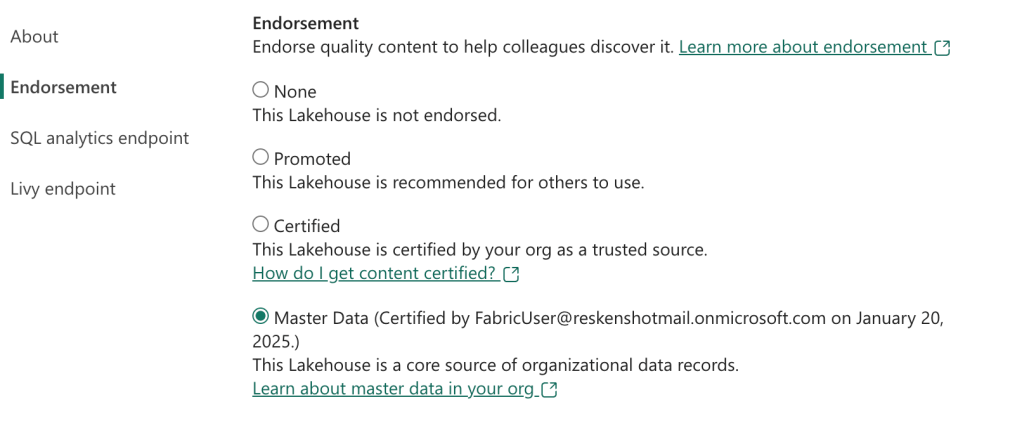Image resolution: width=1022 pixels, height=421 pixels.
Task: Open the About section in sidebar
Action: pyautogui.click(x=34, y=37)
